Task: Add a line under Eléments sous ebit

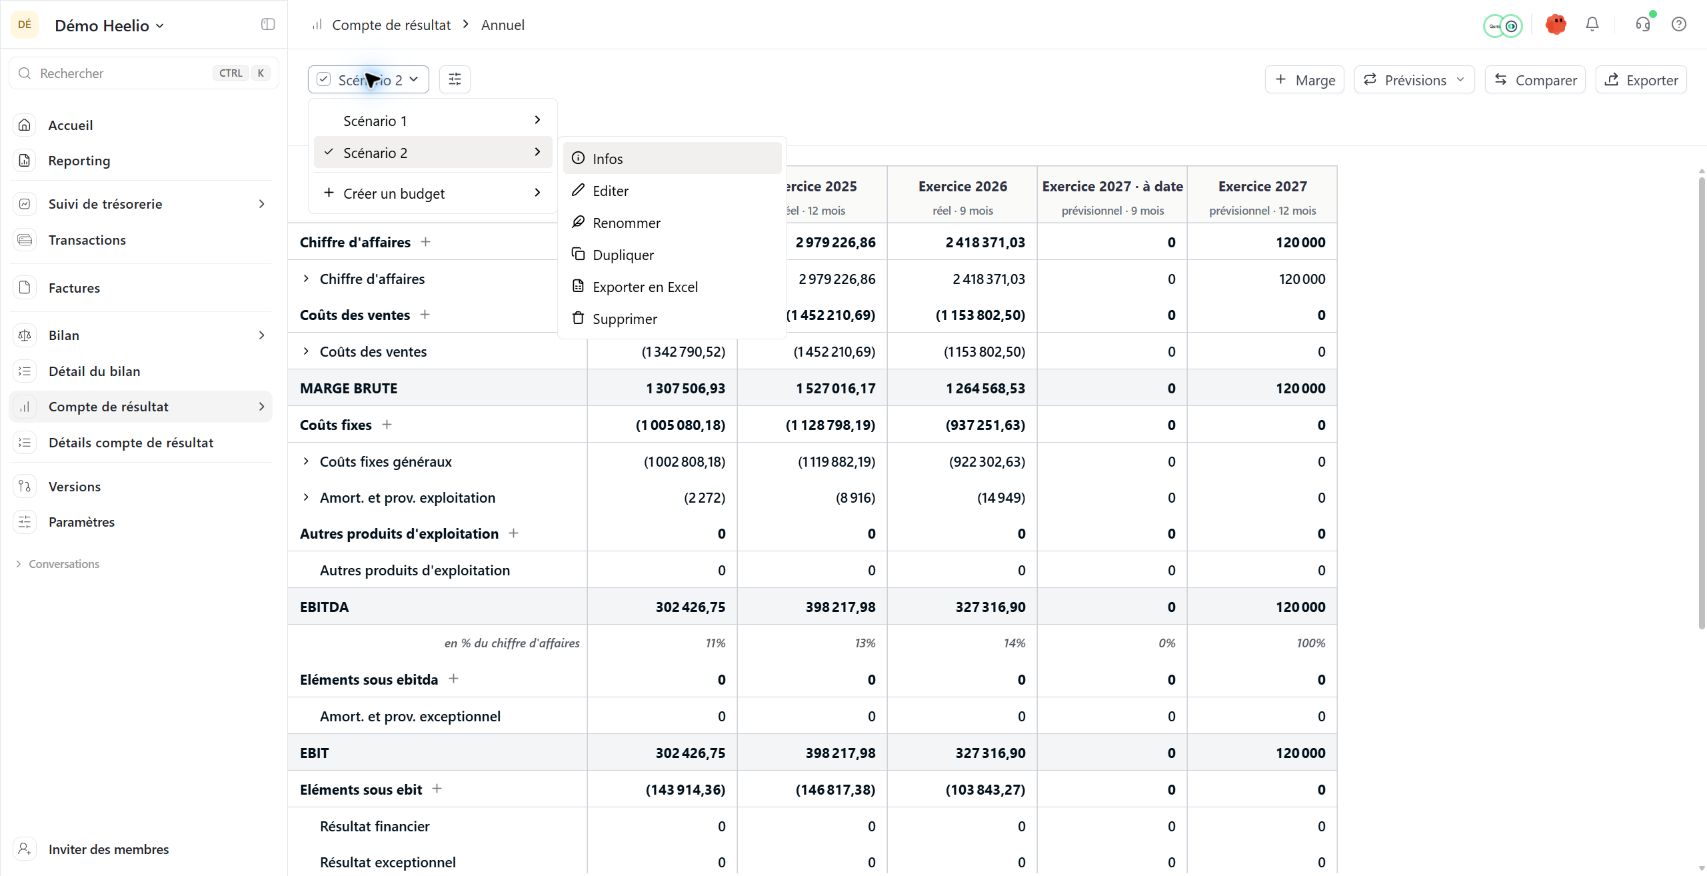Action: click(437, 789)
